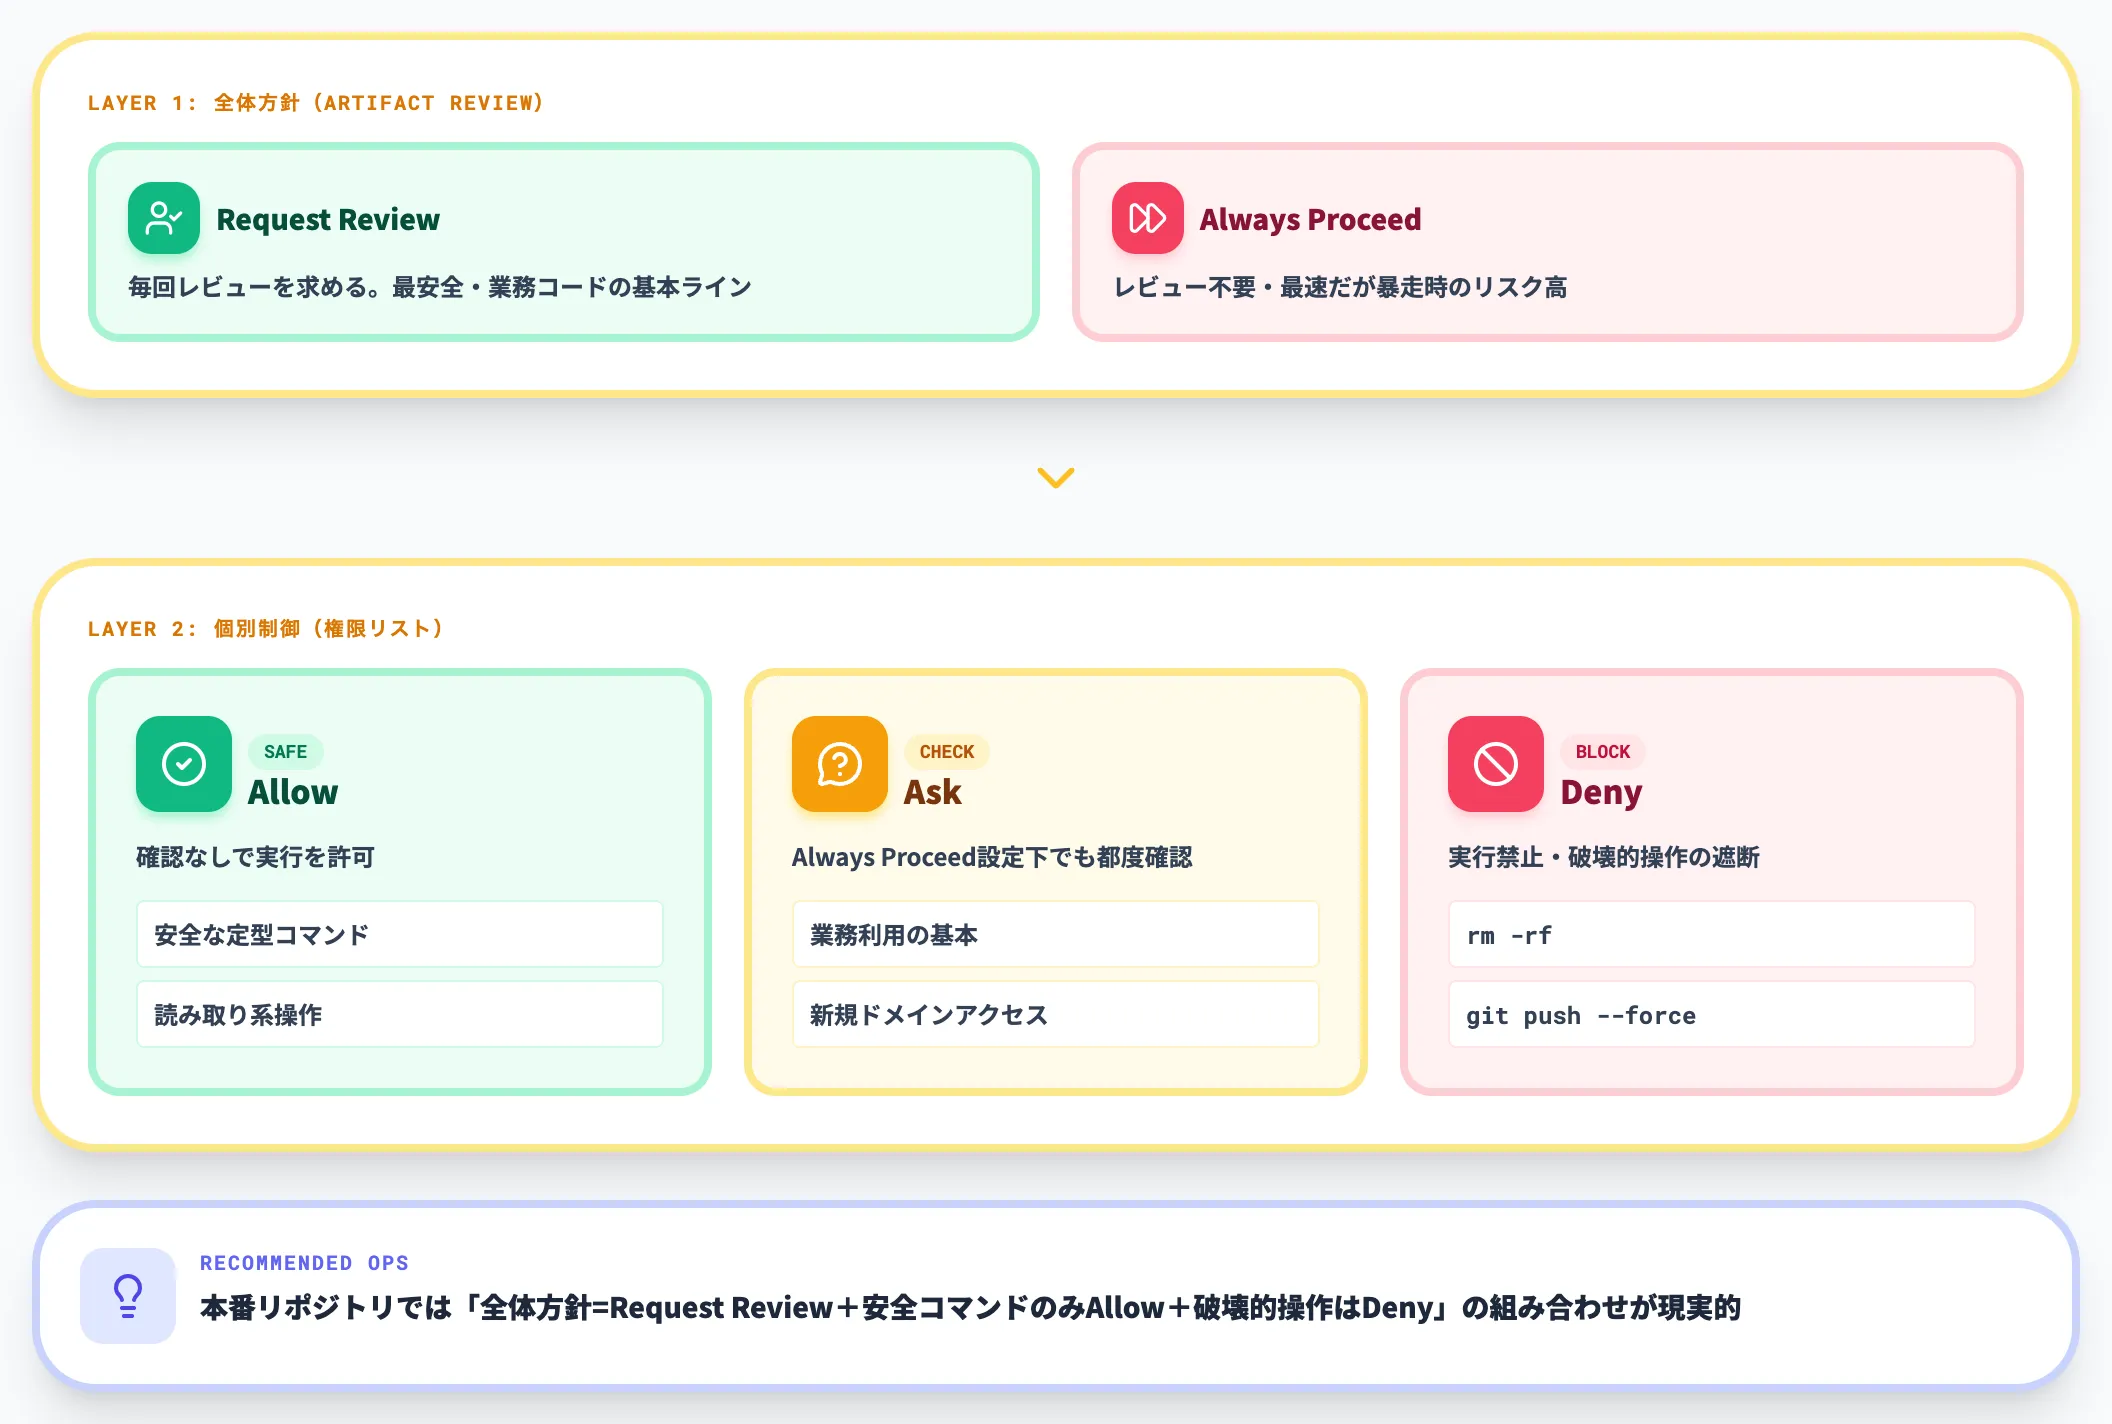Click the BLOCK badge above Deny

coord(1602,752)
